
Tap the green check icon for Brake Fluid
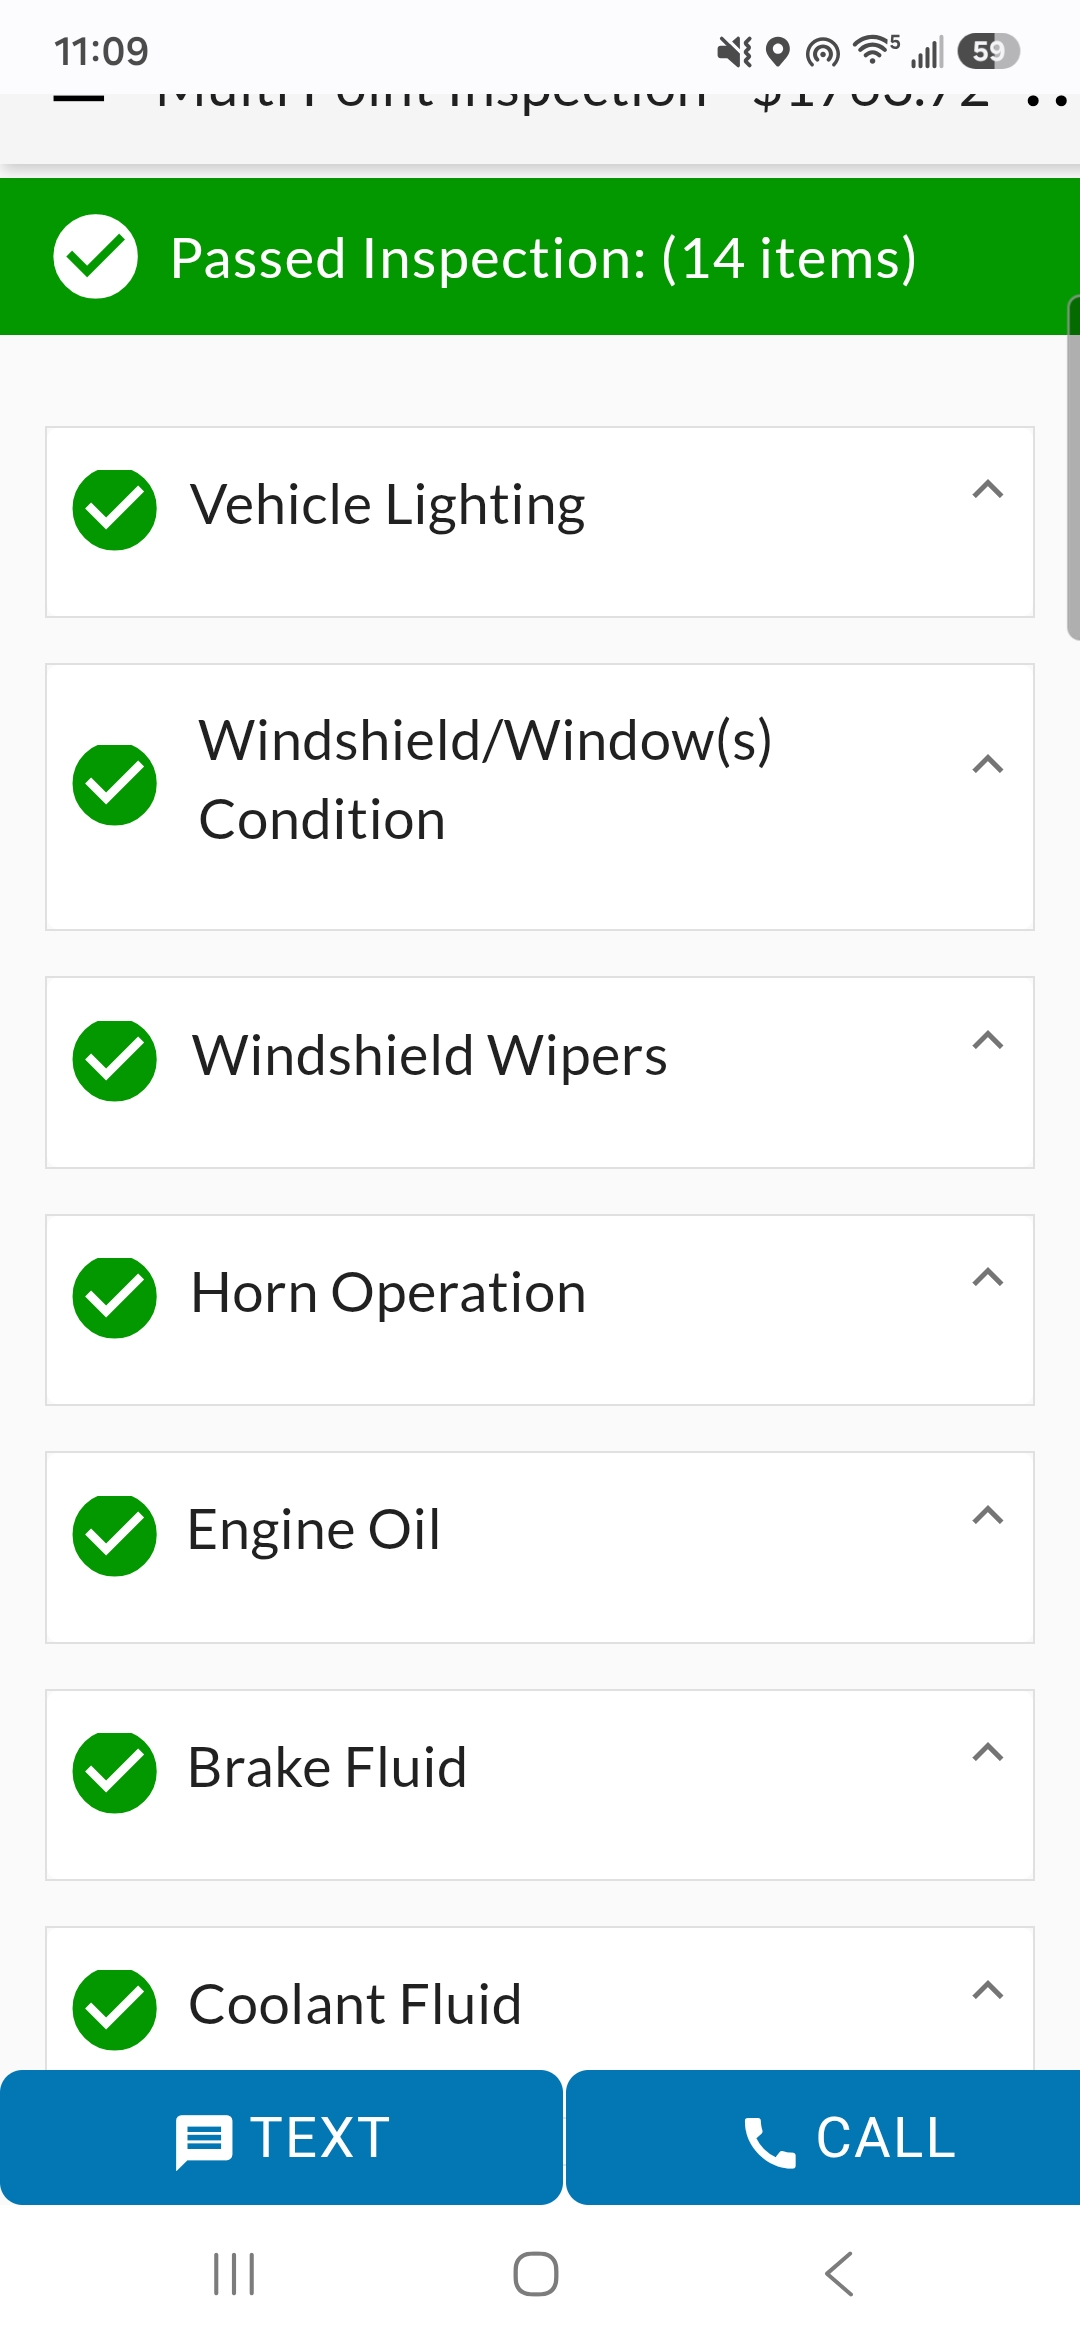point(115,1773)
